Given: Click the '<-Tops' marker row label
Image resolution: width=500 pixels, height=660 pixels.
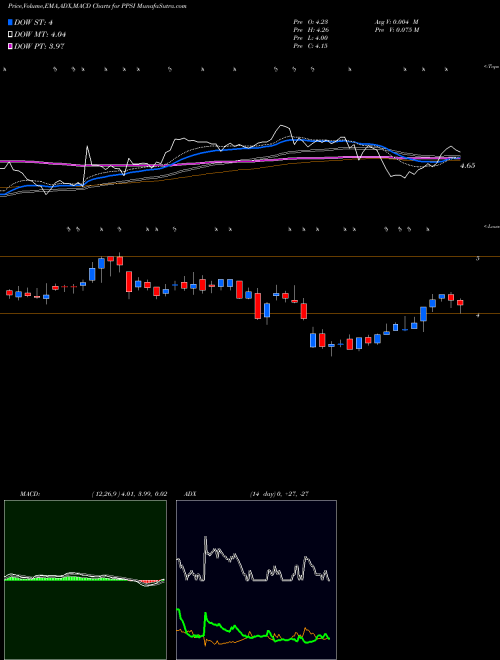Looking at the screenshot, I should click(492, 67).
